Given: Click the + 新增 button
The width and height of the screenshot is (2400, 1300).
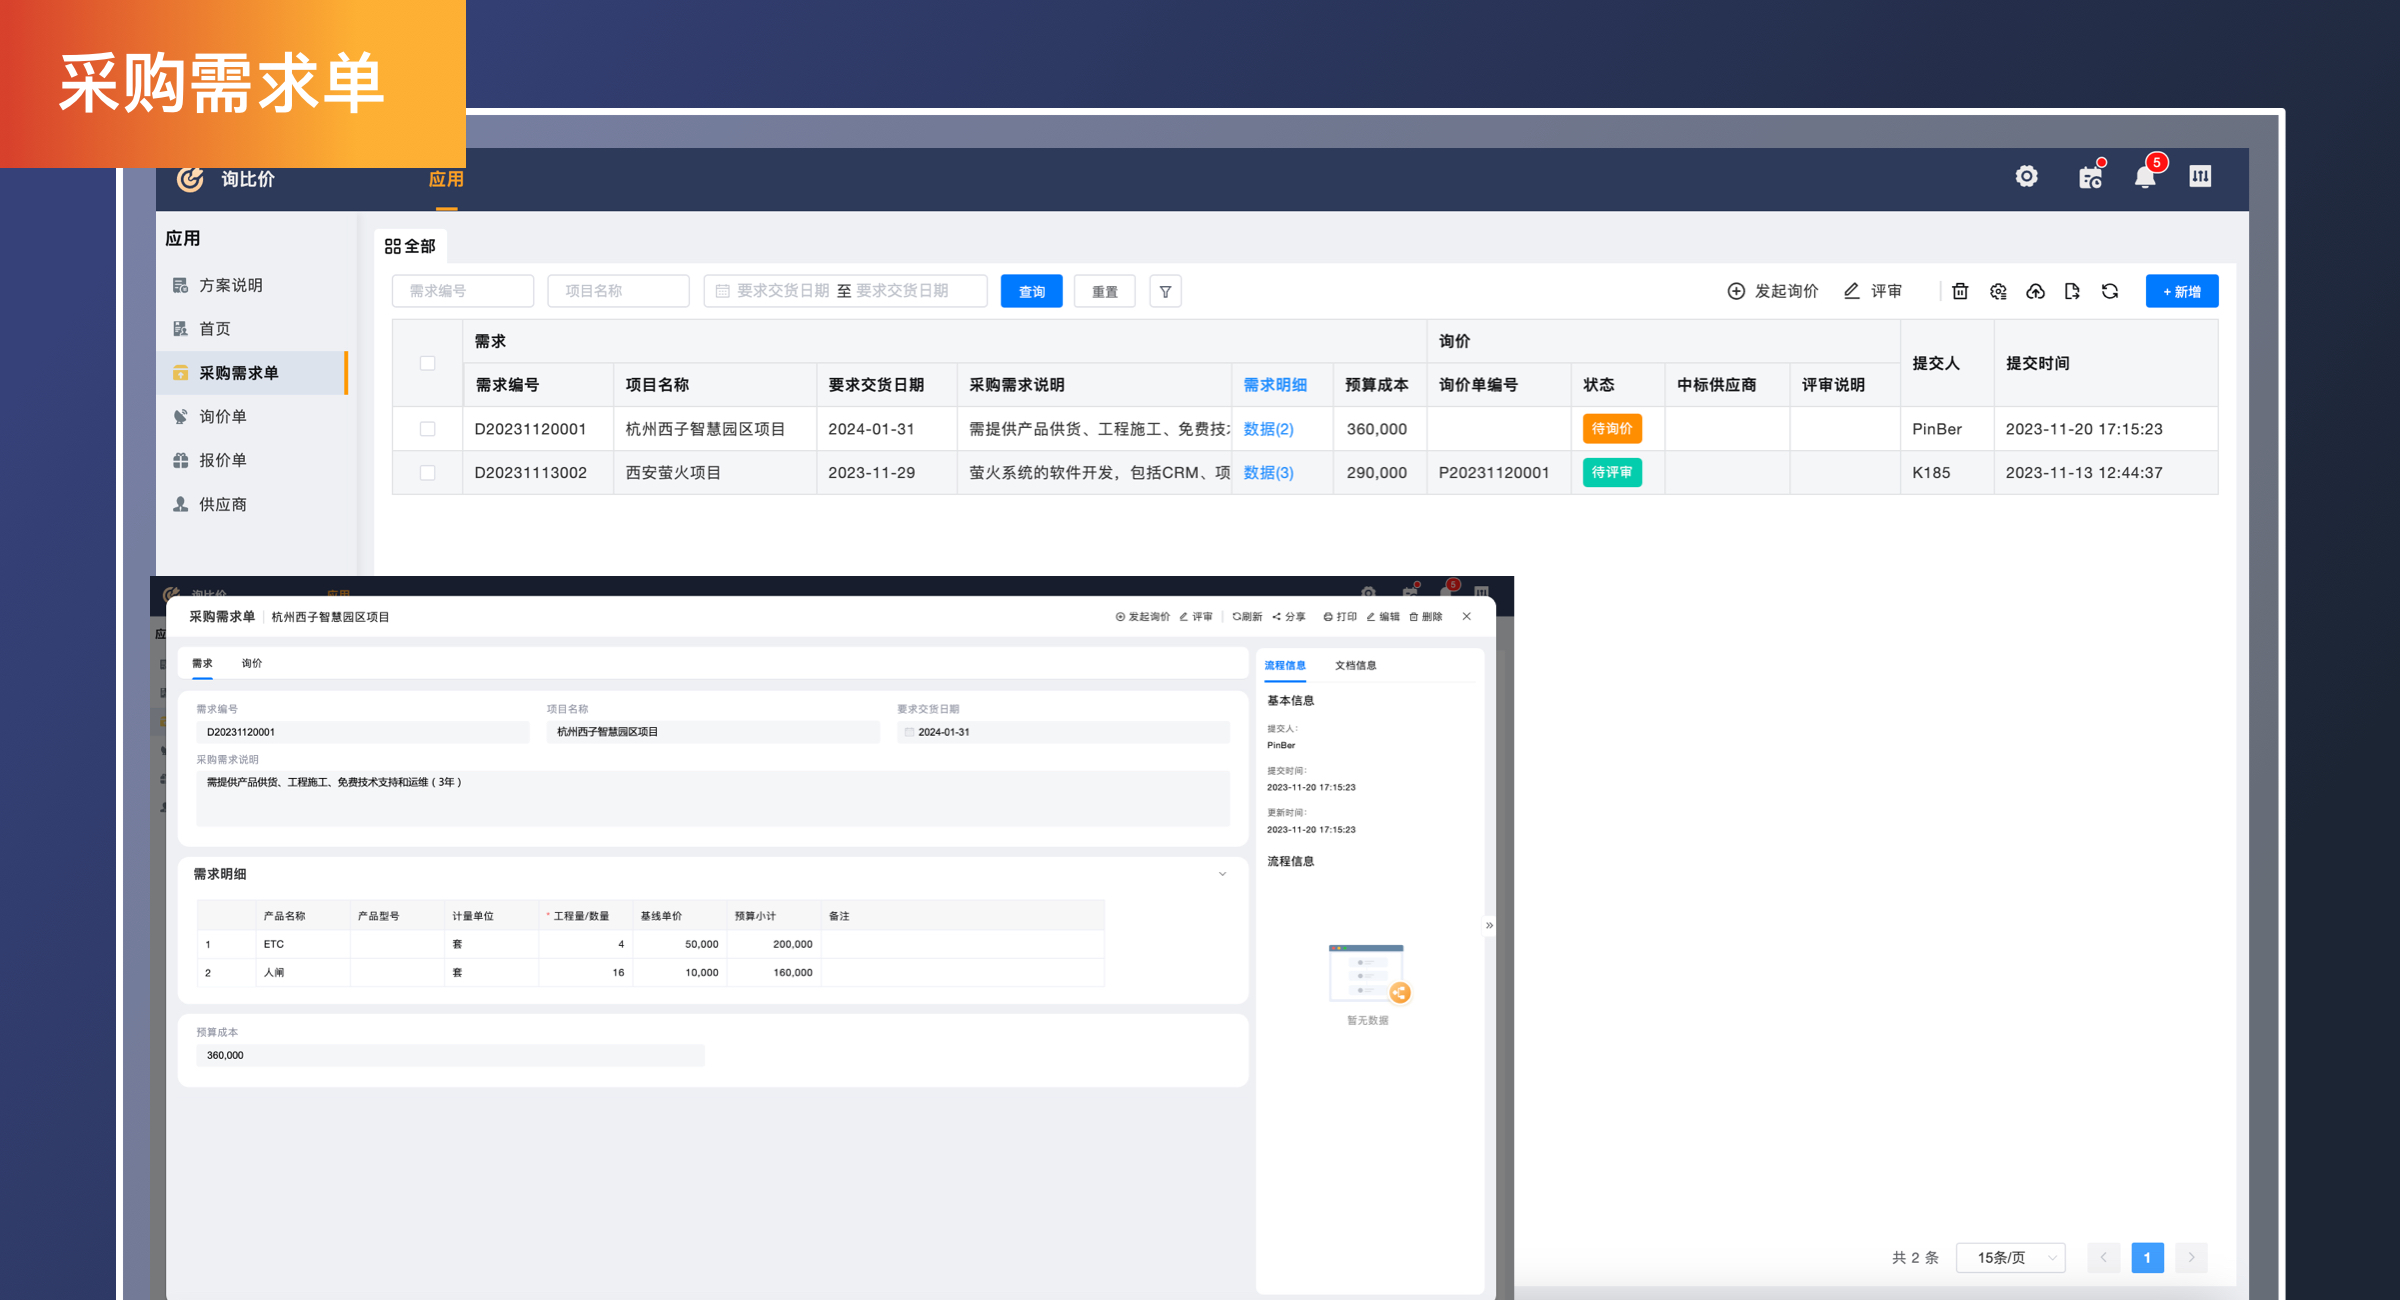Looking at the screenshot, I should (2181, 291).
